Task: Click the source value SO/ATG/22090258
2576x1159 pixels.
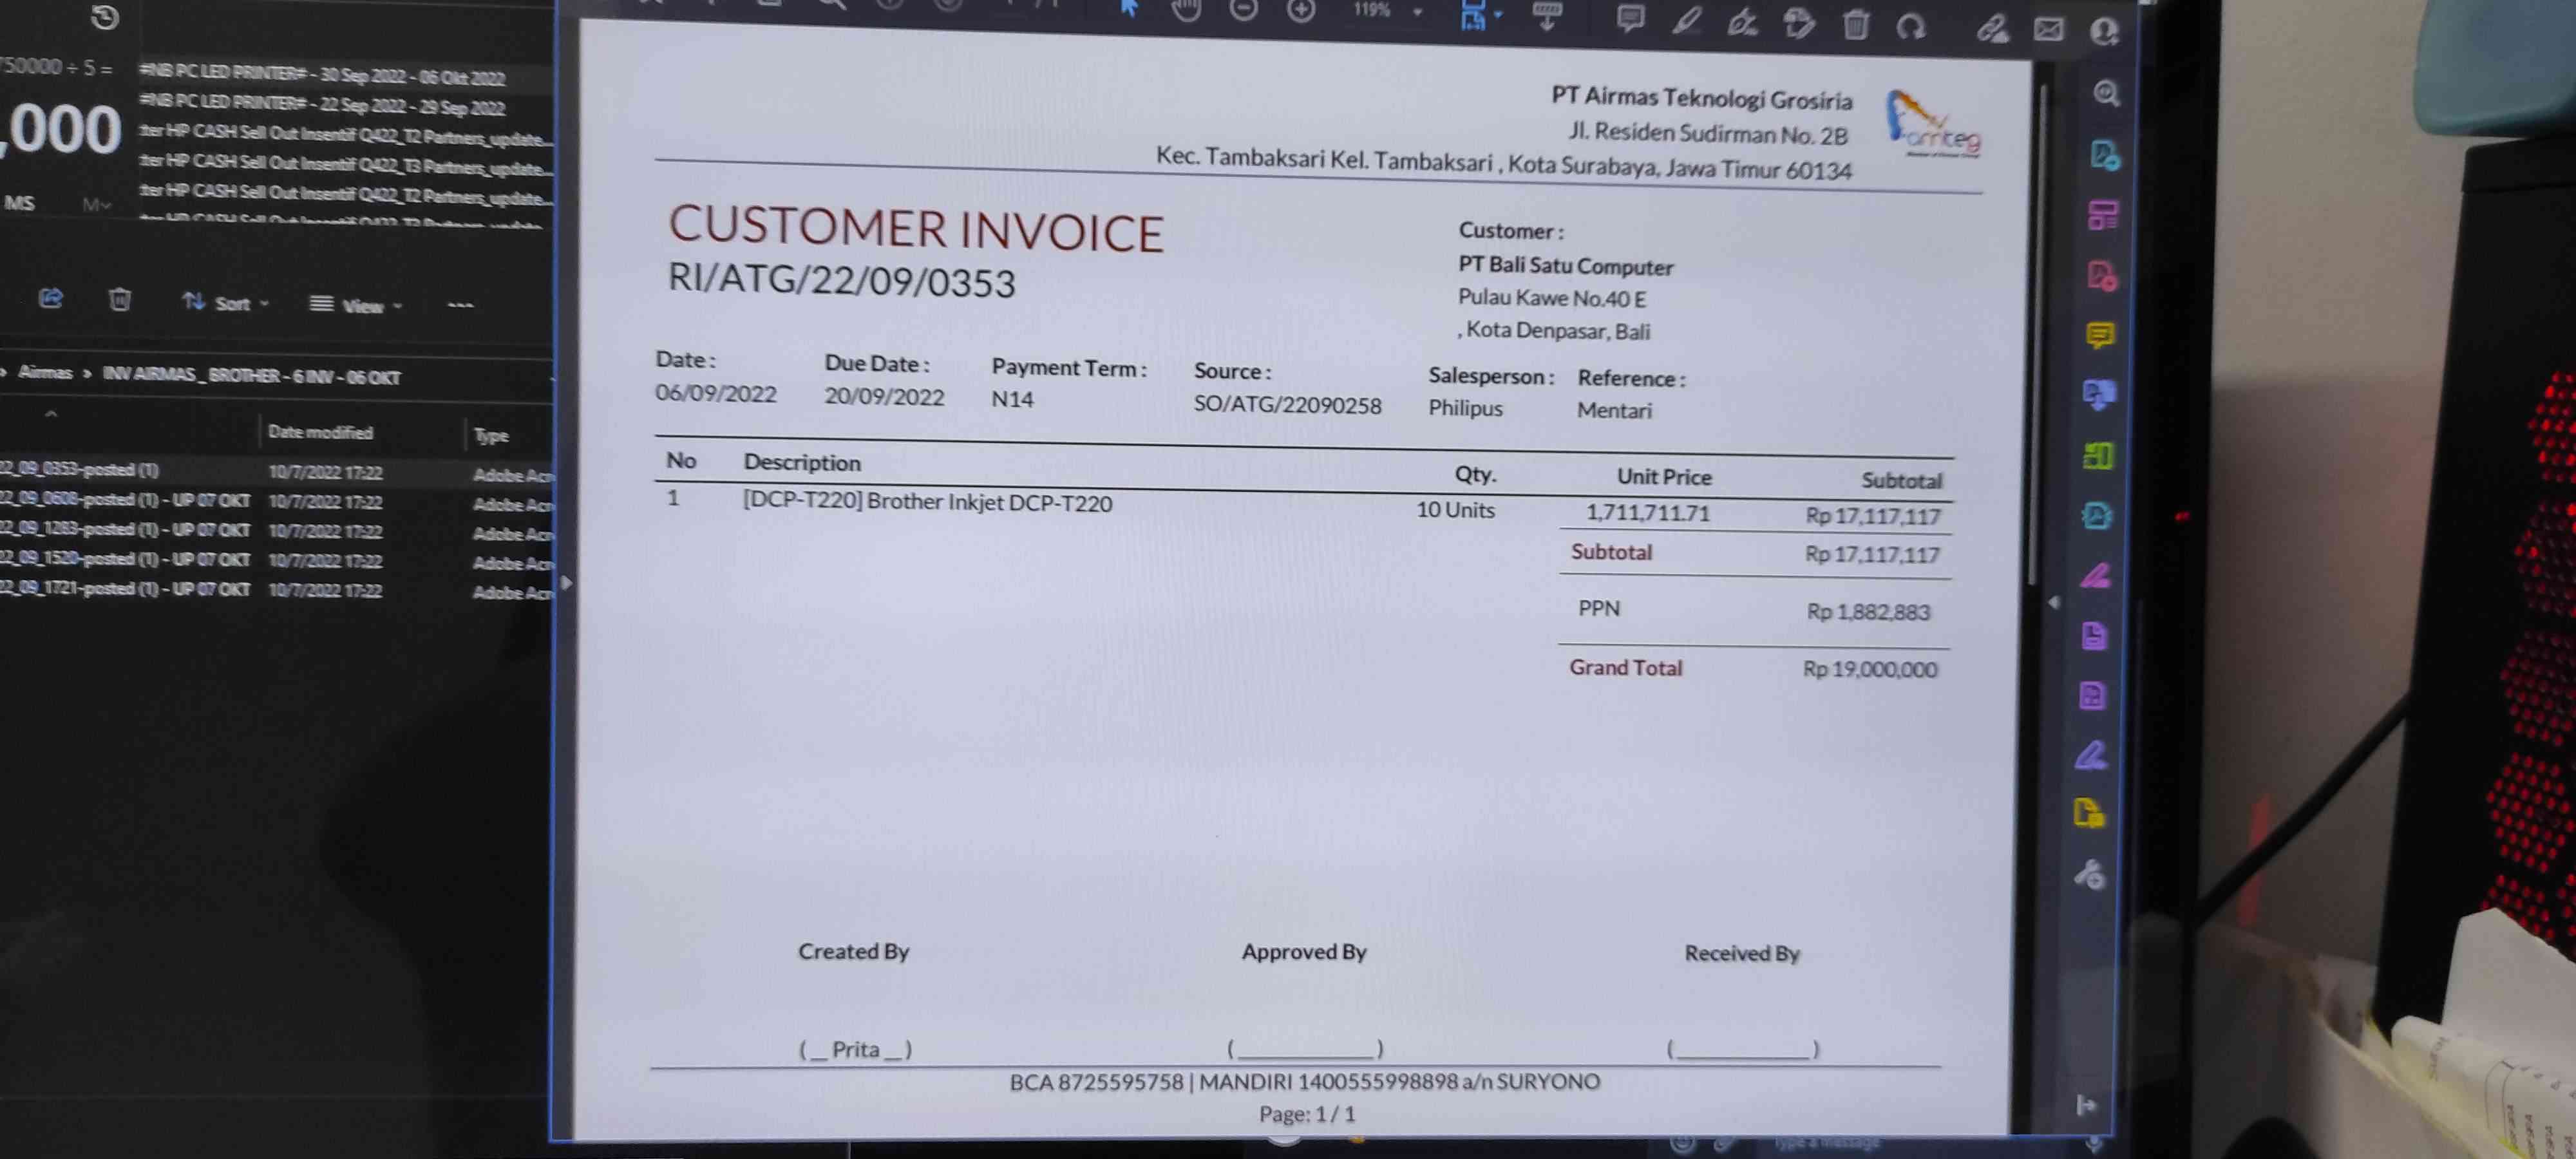Action: tap(1287, 405)
